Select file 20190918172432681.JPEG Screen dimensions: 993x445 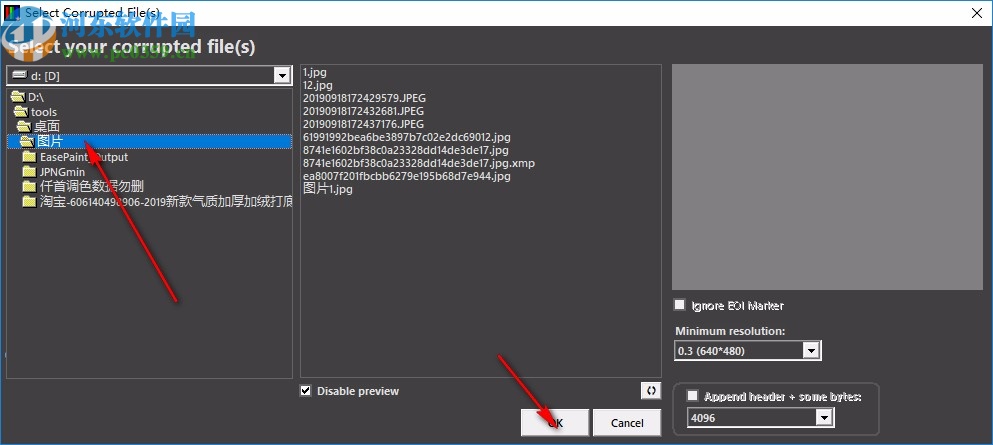(364, 111)
